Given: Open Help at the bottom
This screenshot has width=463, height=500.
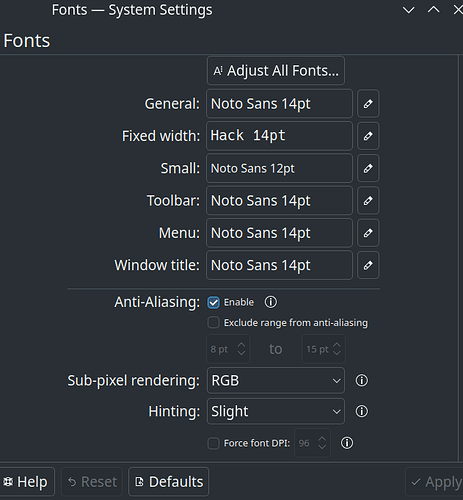Looking at the screenshot, I should (26, 482).
